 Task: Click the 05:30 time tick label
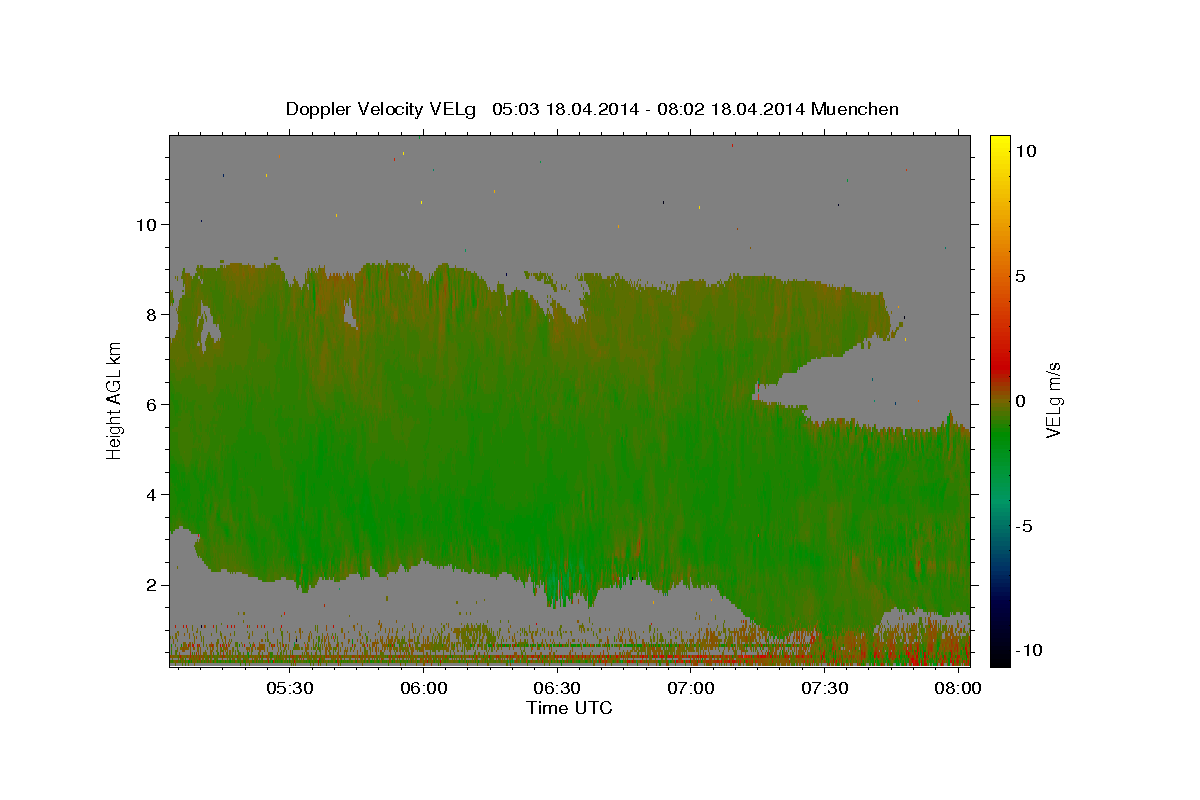point(290,689)
